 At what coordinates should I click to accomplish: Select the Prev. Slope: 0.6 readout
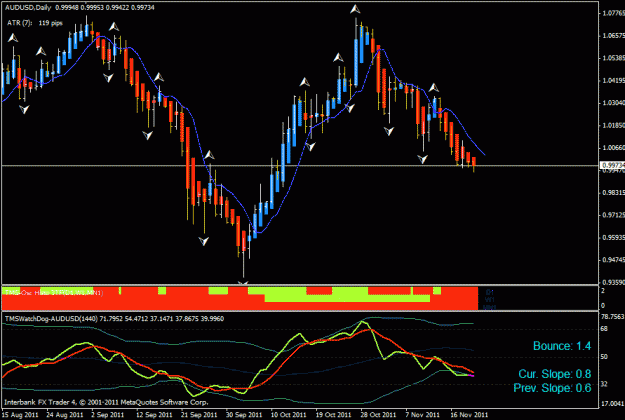pos(552,388)
